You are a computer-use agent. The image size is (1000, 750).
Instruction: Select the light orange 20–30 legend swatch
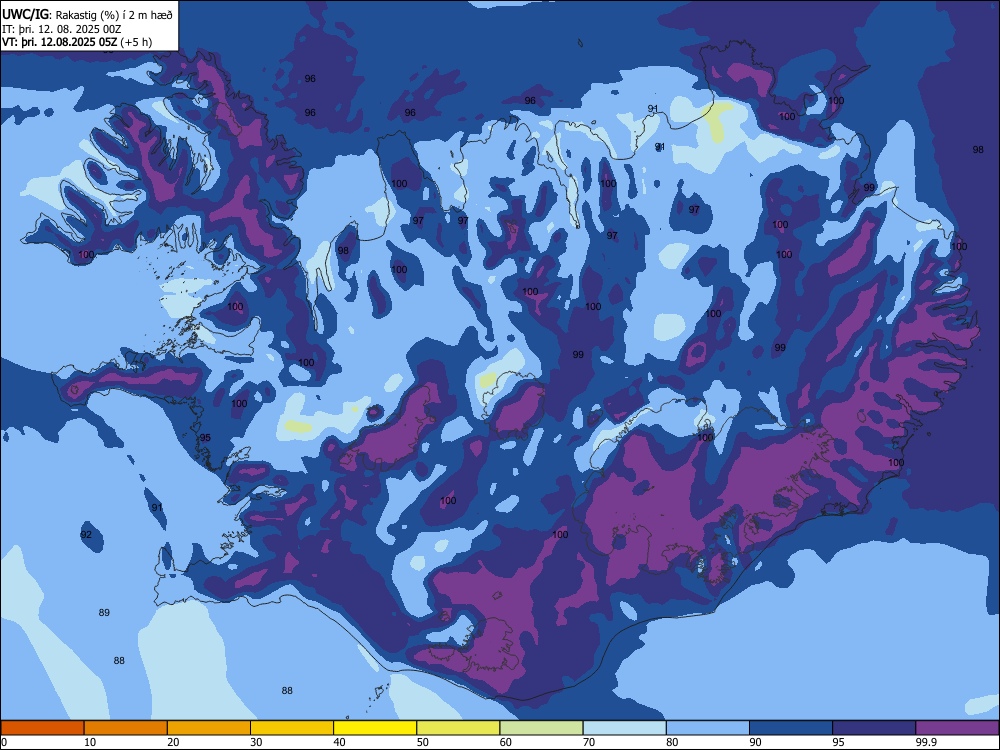209,728
